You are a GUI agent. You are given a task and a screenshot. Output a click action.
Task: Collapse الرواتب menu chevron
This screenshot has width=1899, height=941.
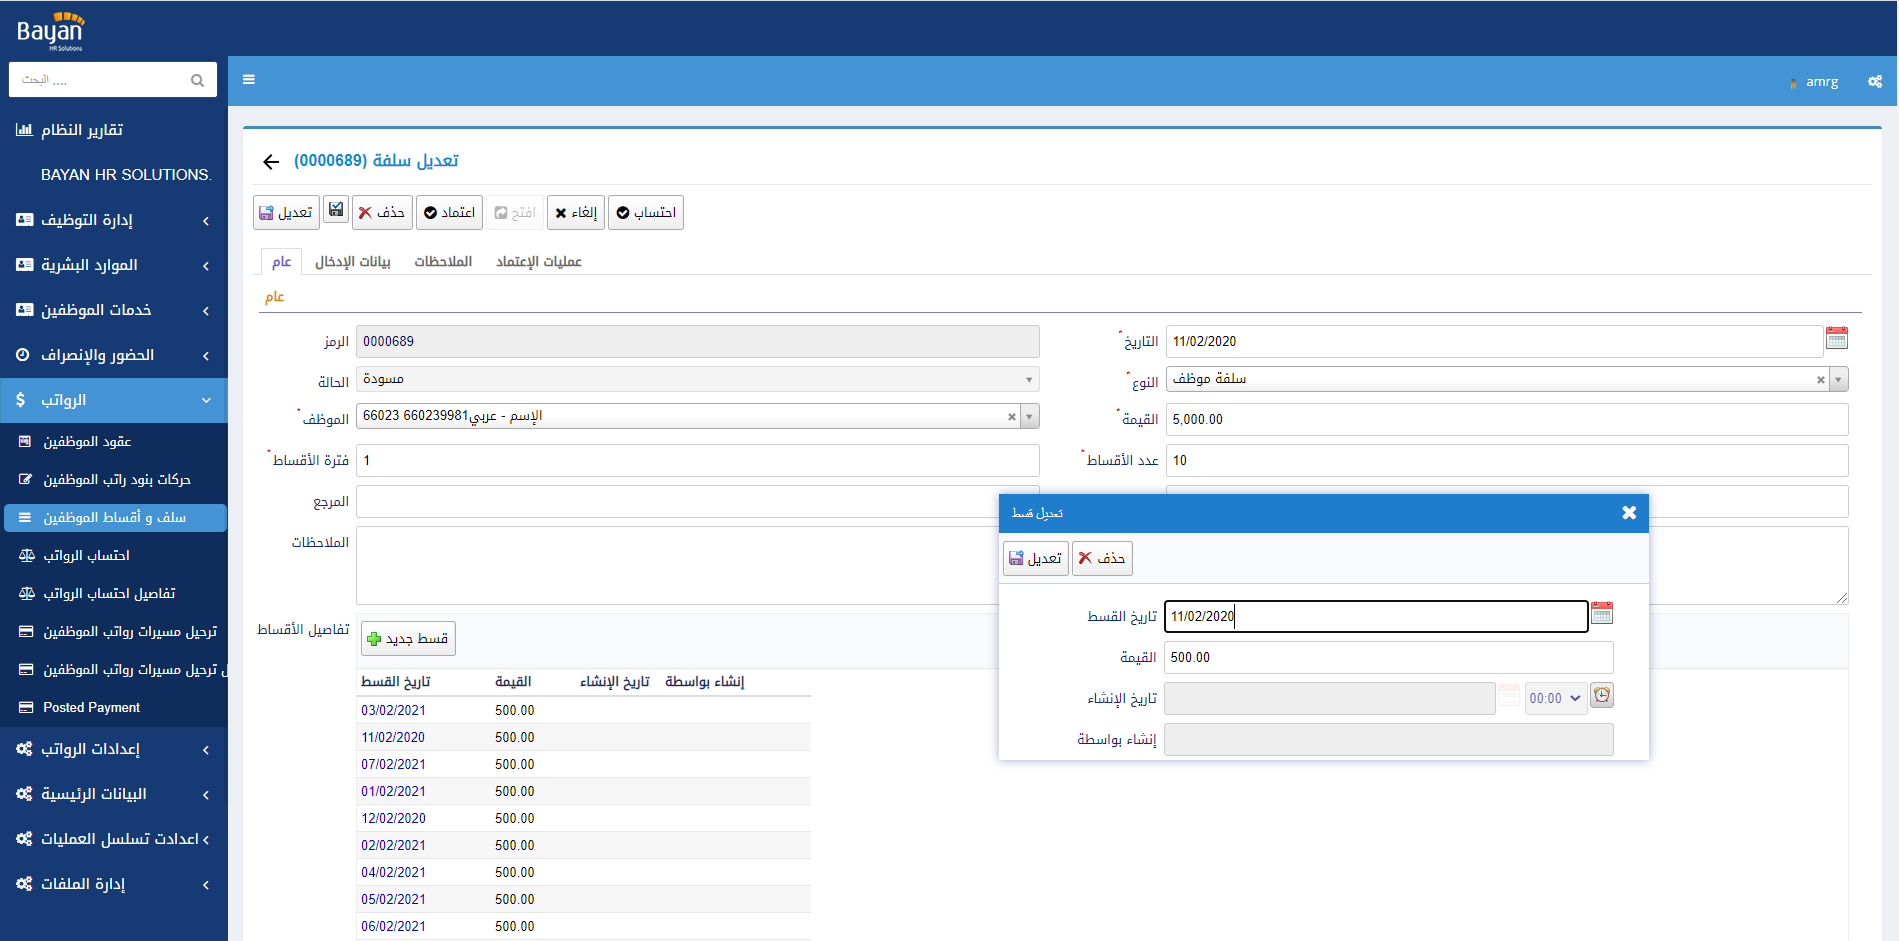(x=206, y=401)
